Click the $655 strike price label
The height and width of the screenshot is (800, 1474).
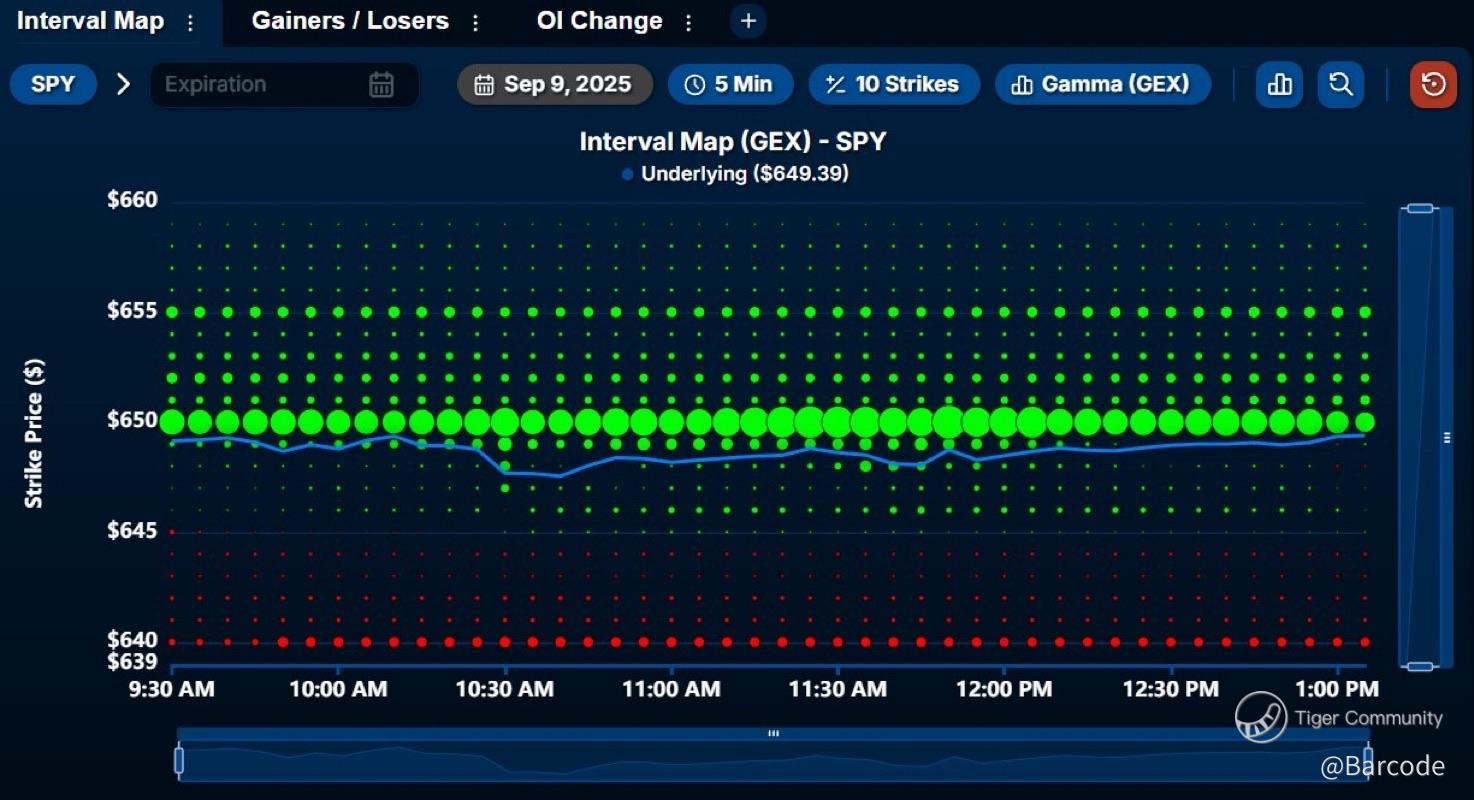pyautogui.click(x=133, y=310)
